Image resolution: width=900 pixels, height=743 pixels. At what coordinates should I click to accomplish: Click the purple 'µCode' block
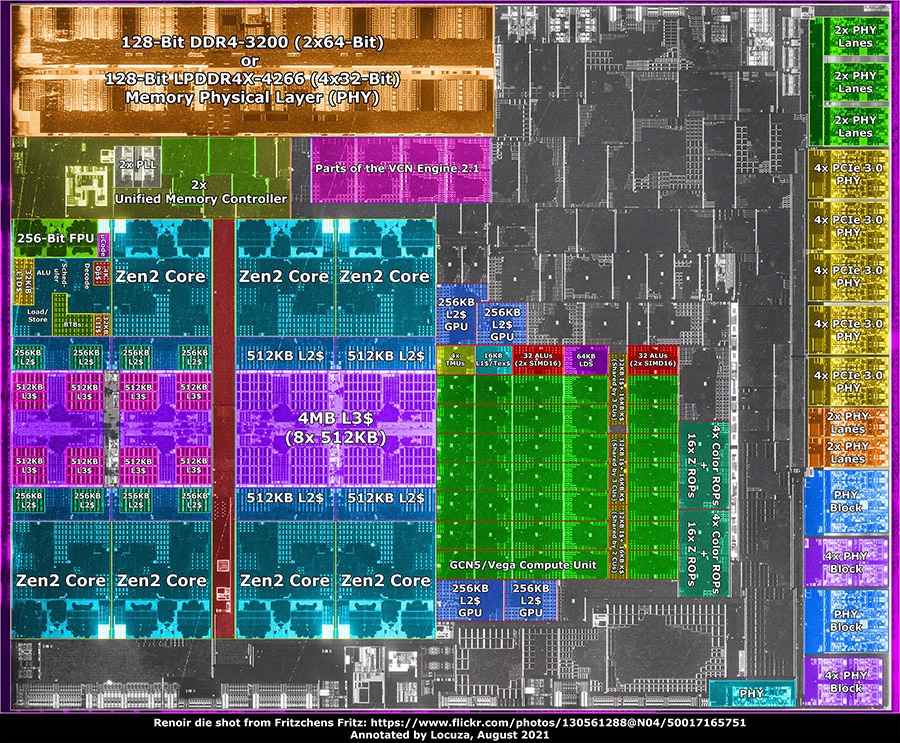coord(103,245)
